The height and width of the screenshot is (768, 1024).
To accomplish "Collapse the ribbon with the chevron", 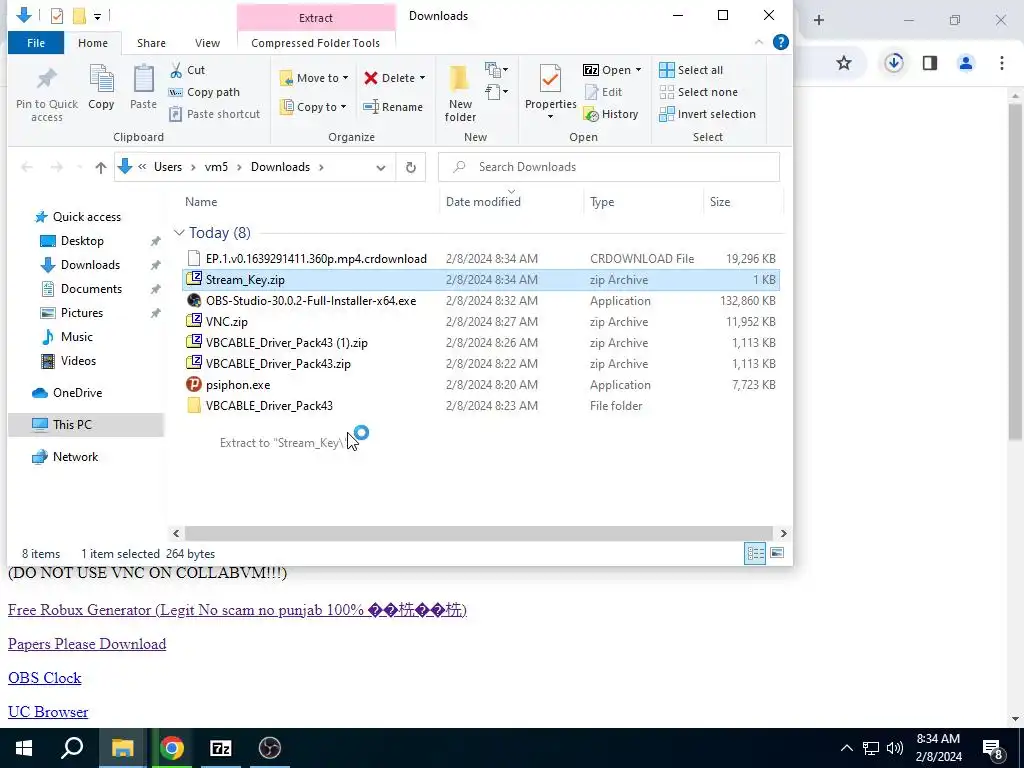I will [x=758, y=42].
